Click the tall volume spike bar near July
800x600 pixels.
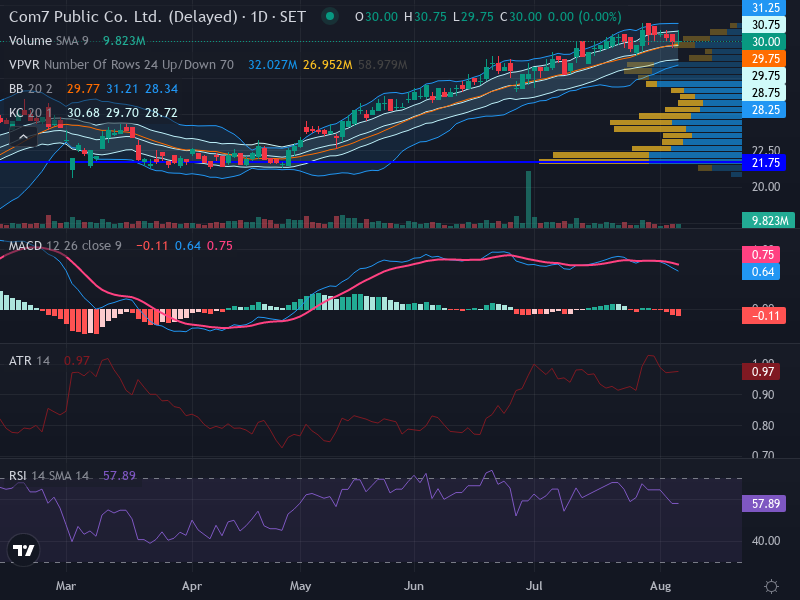[529, 199]
